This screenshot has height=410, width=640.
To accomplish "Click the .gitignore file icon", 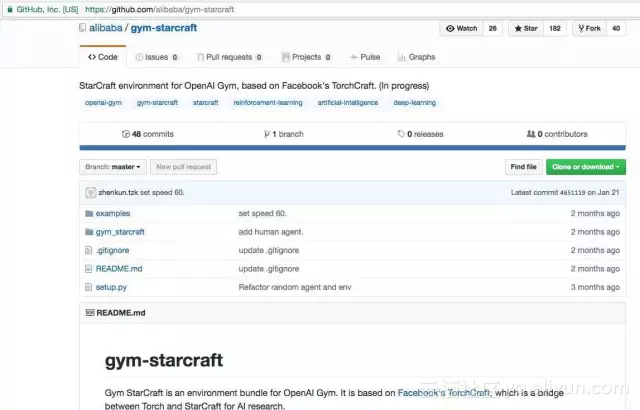I will [x=89, y=250].
